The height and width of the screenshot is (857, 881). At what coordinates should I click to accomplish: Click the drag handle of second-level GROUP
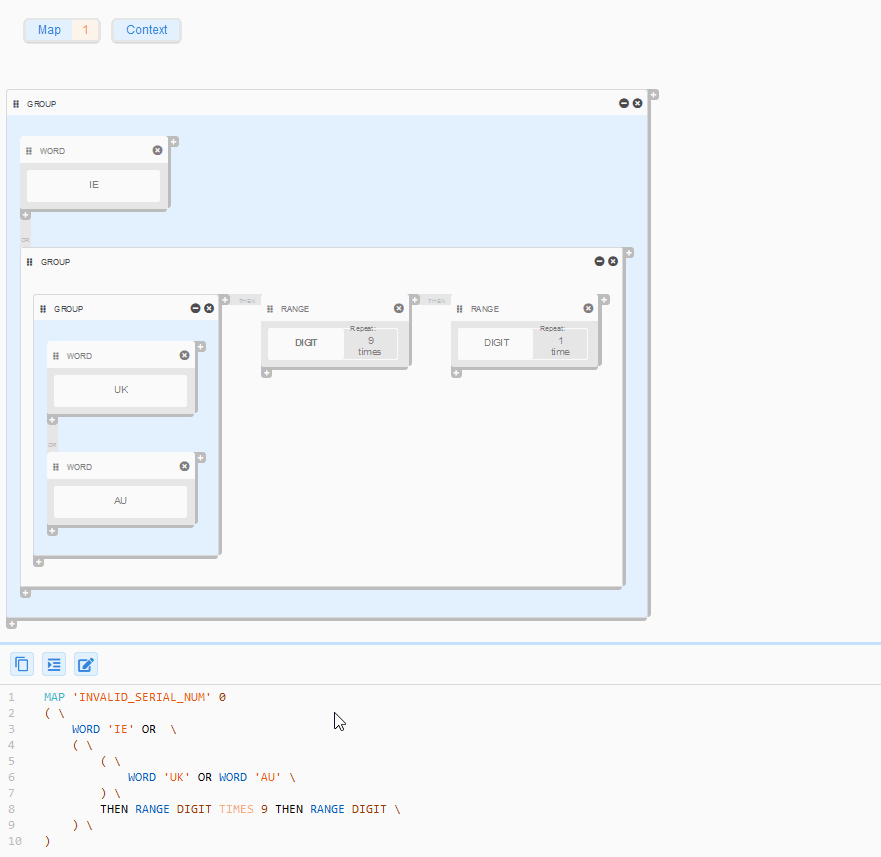30,262
